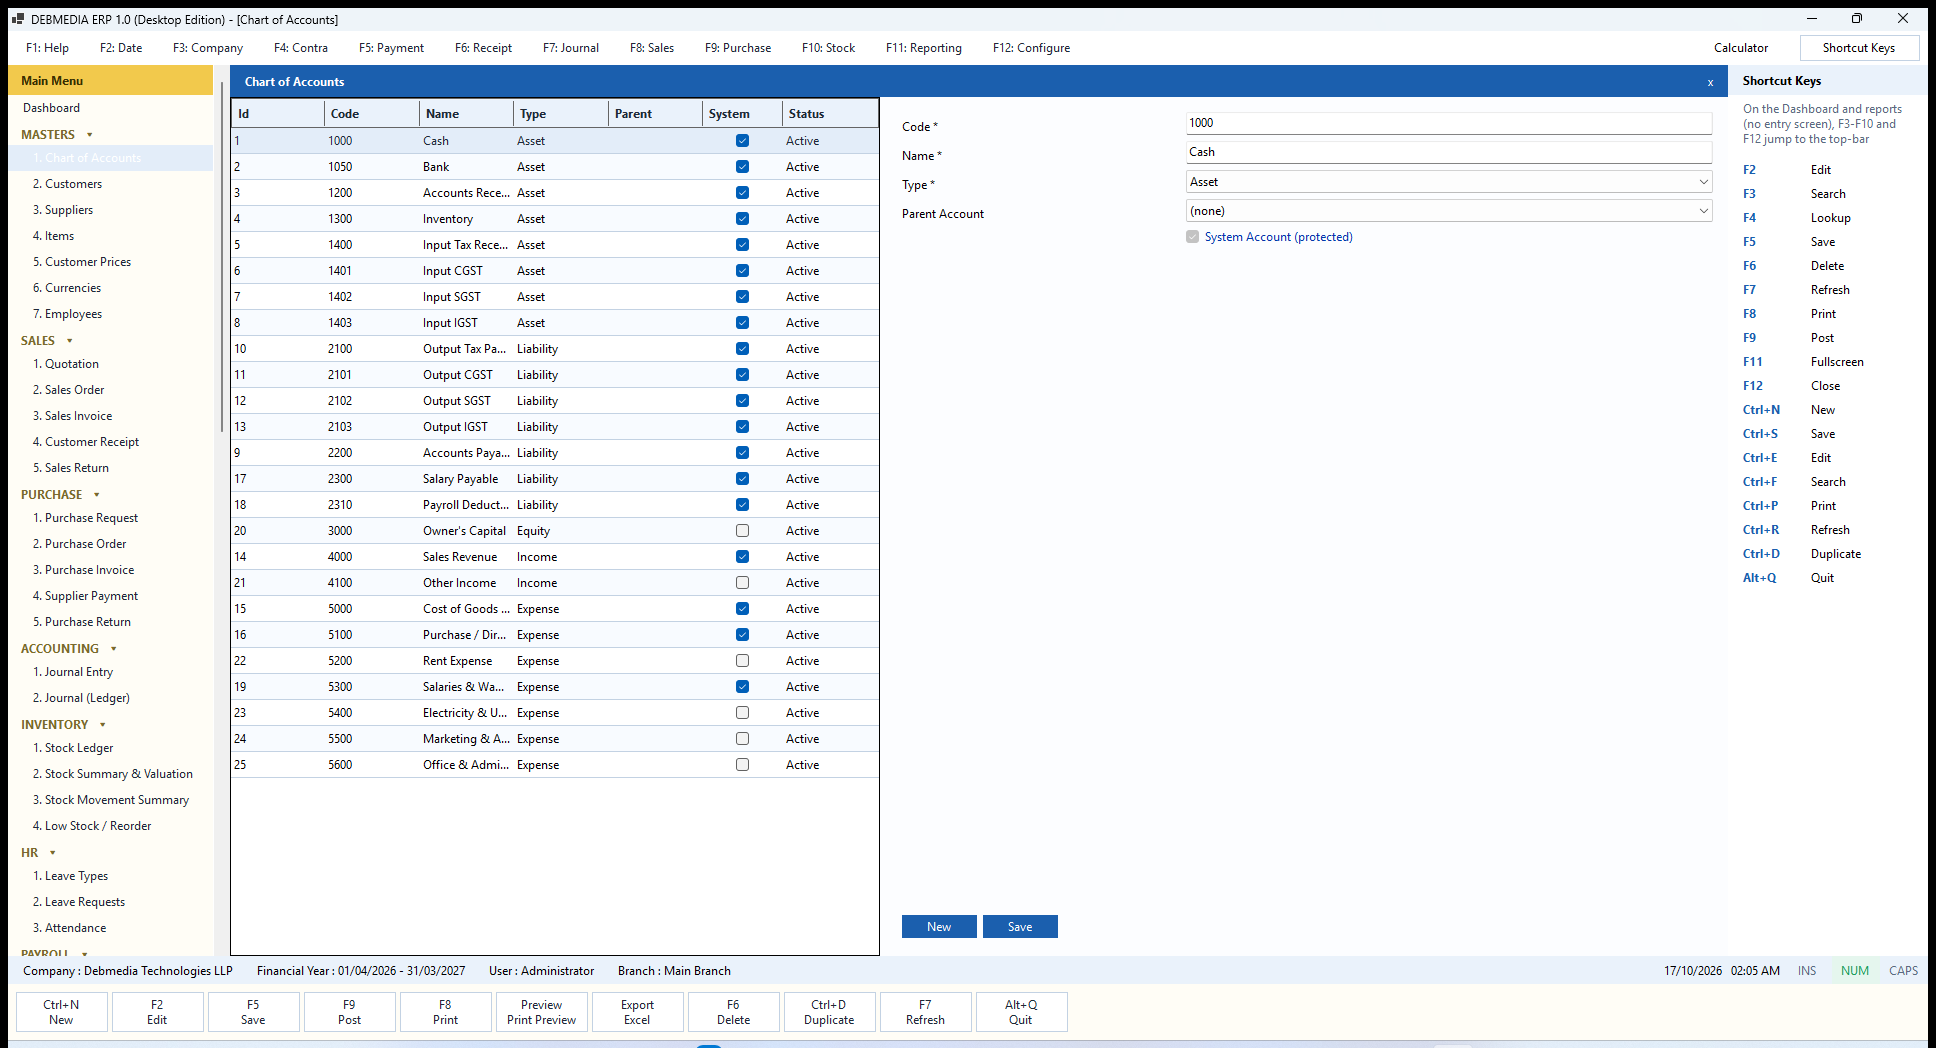Collapse the SALES section arrow
The image size is (1936, 1048).
69,341
